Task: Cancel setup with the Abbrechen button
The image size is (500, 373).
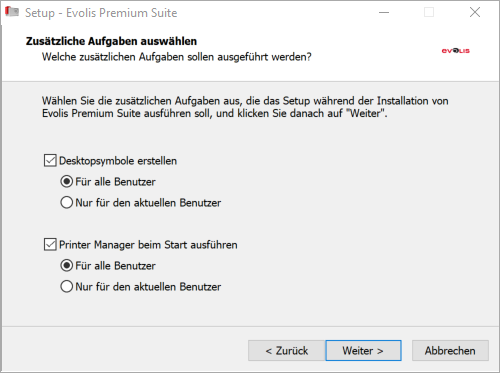Action: (x=450, y=351)
